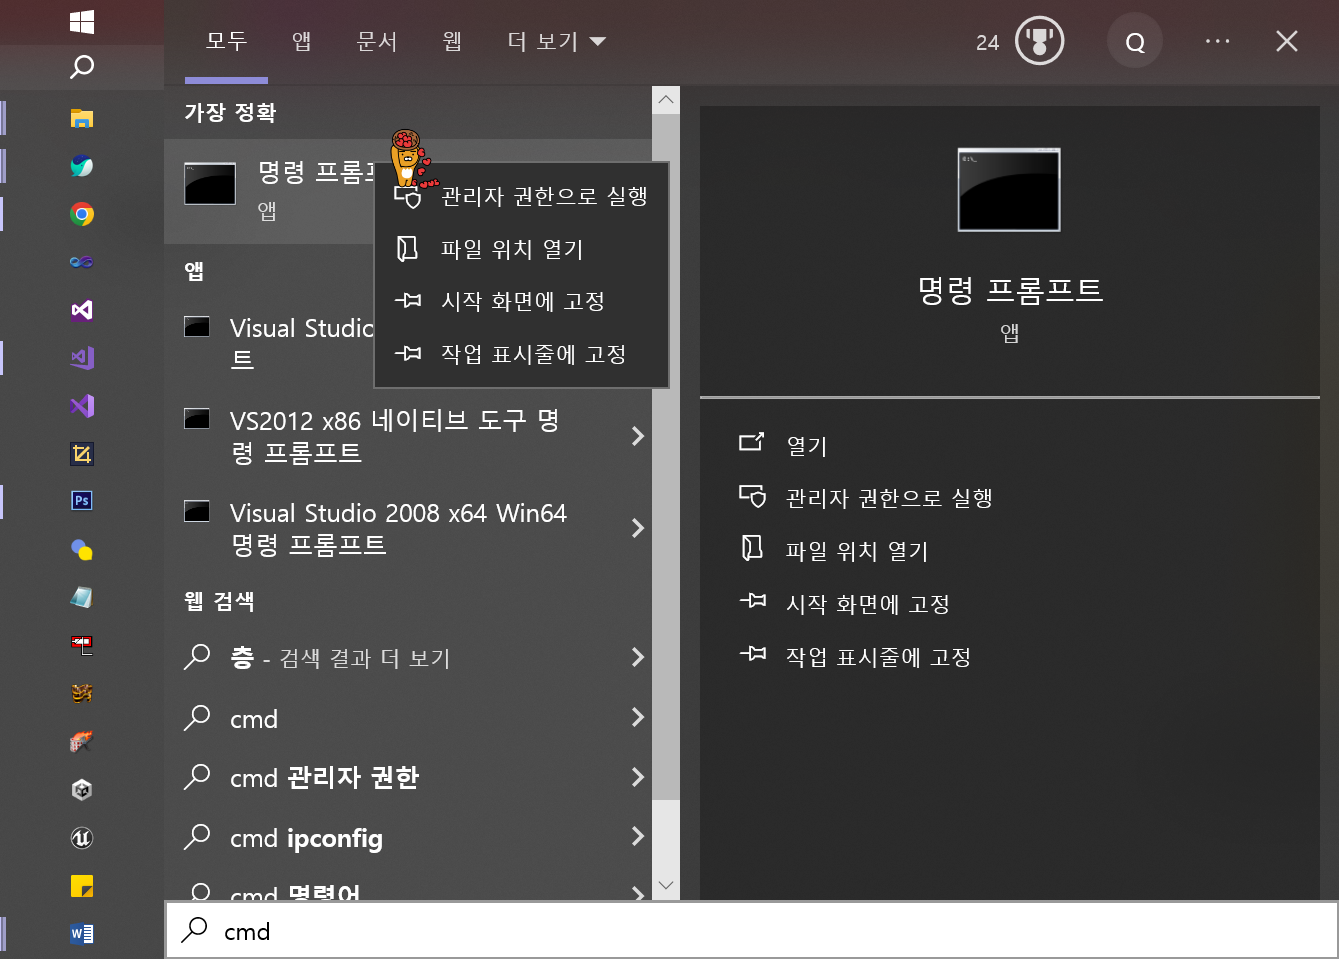Choose 파일 위치 열기 in the context menu
The height and width of the screenshot is (959, 1339).
click(x=521, y=249)
